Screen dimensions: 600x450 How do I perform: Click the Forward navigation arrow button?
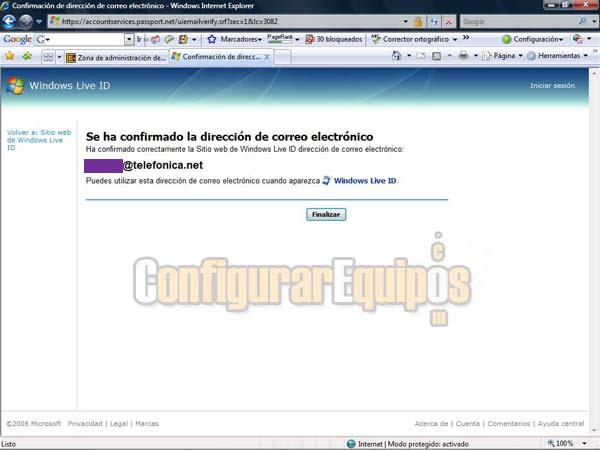[x=26, y=21]
